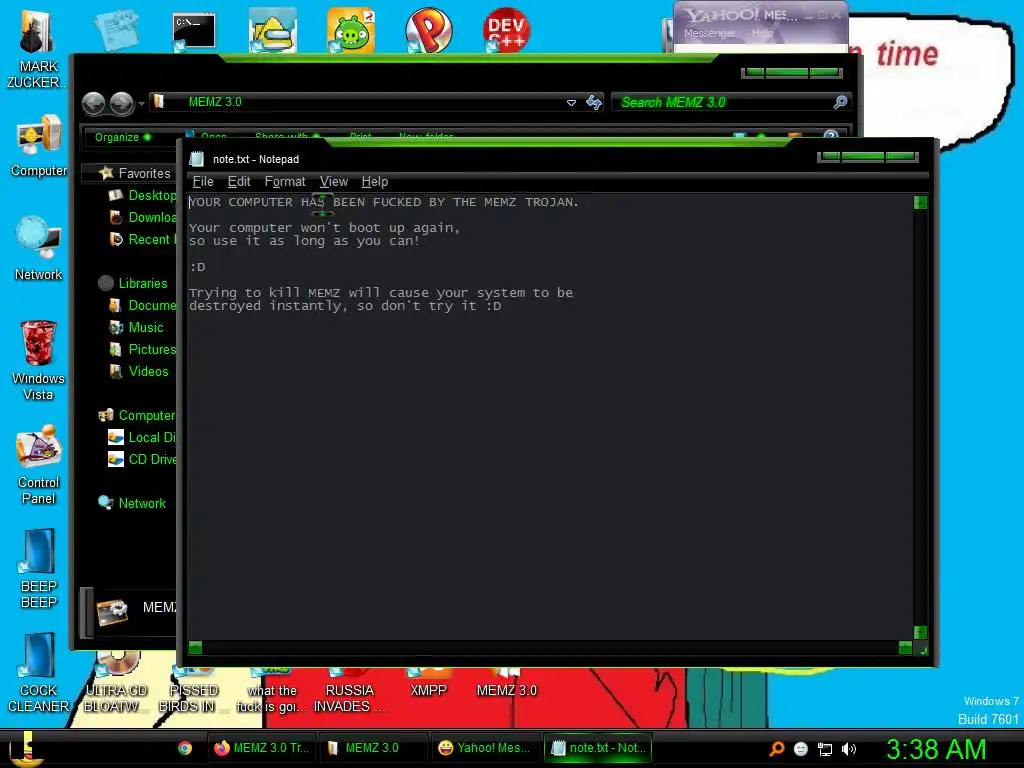This screenshot has width=1024, height=768.
Task: Select Recent Places under Favorites
Action: click(144, 240)
